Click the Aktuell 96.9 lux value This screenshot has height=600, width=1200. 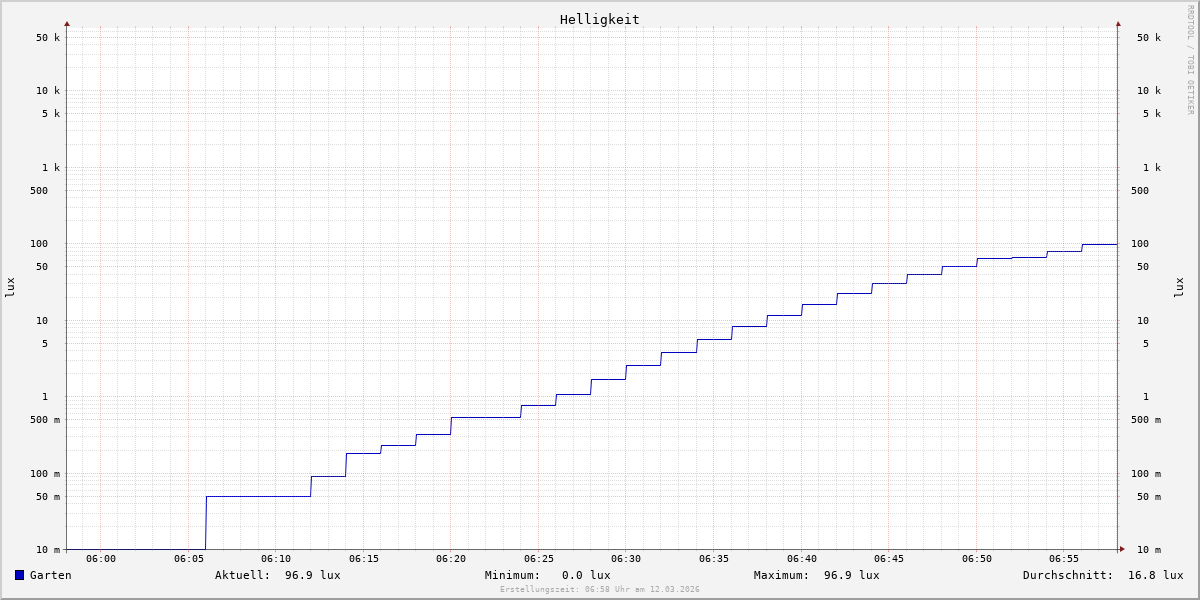pos(312,575)
